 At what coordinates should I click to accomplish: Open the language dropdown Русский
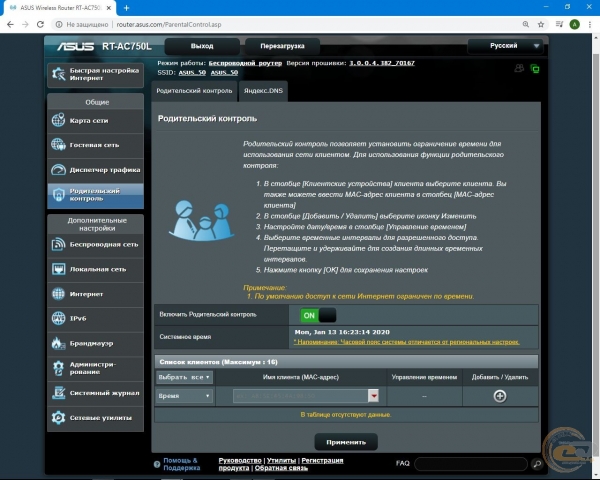(x=505, y=46)
